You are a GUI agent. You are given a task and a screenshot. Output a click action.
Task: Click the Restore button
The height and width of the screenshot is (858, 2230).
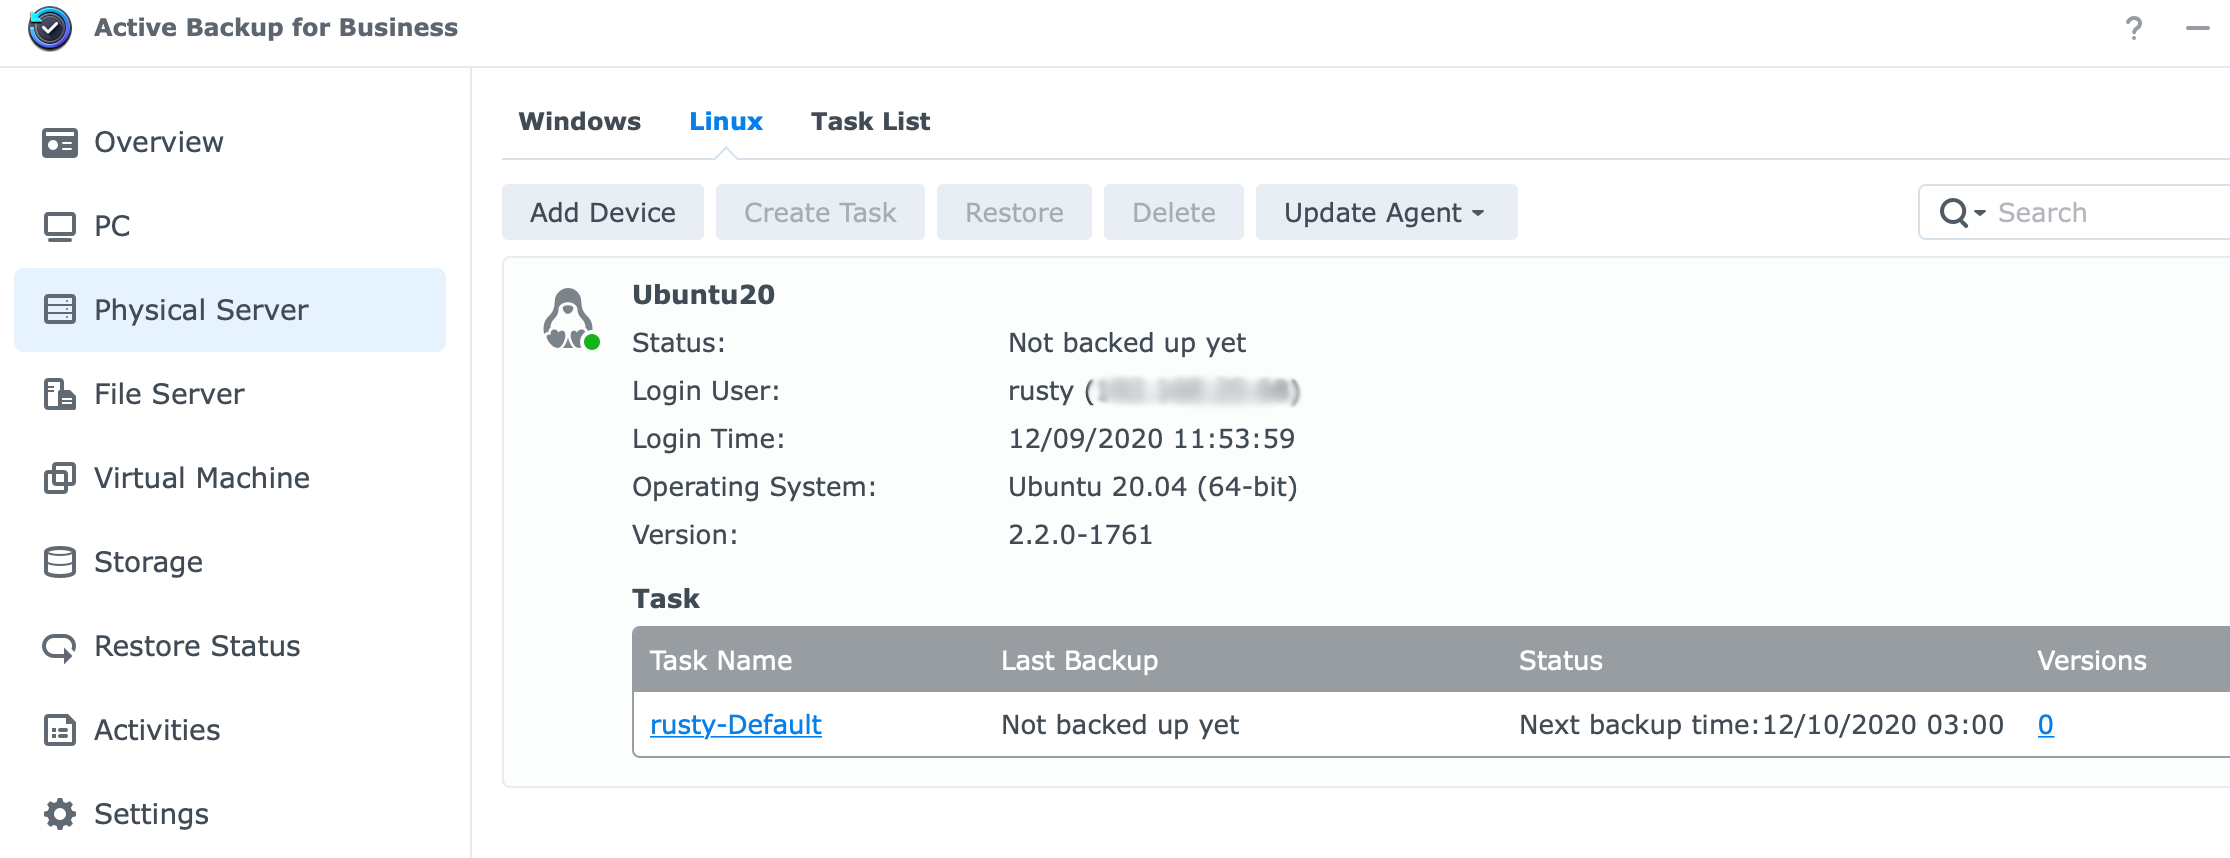coord(1014,212)
